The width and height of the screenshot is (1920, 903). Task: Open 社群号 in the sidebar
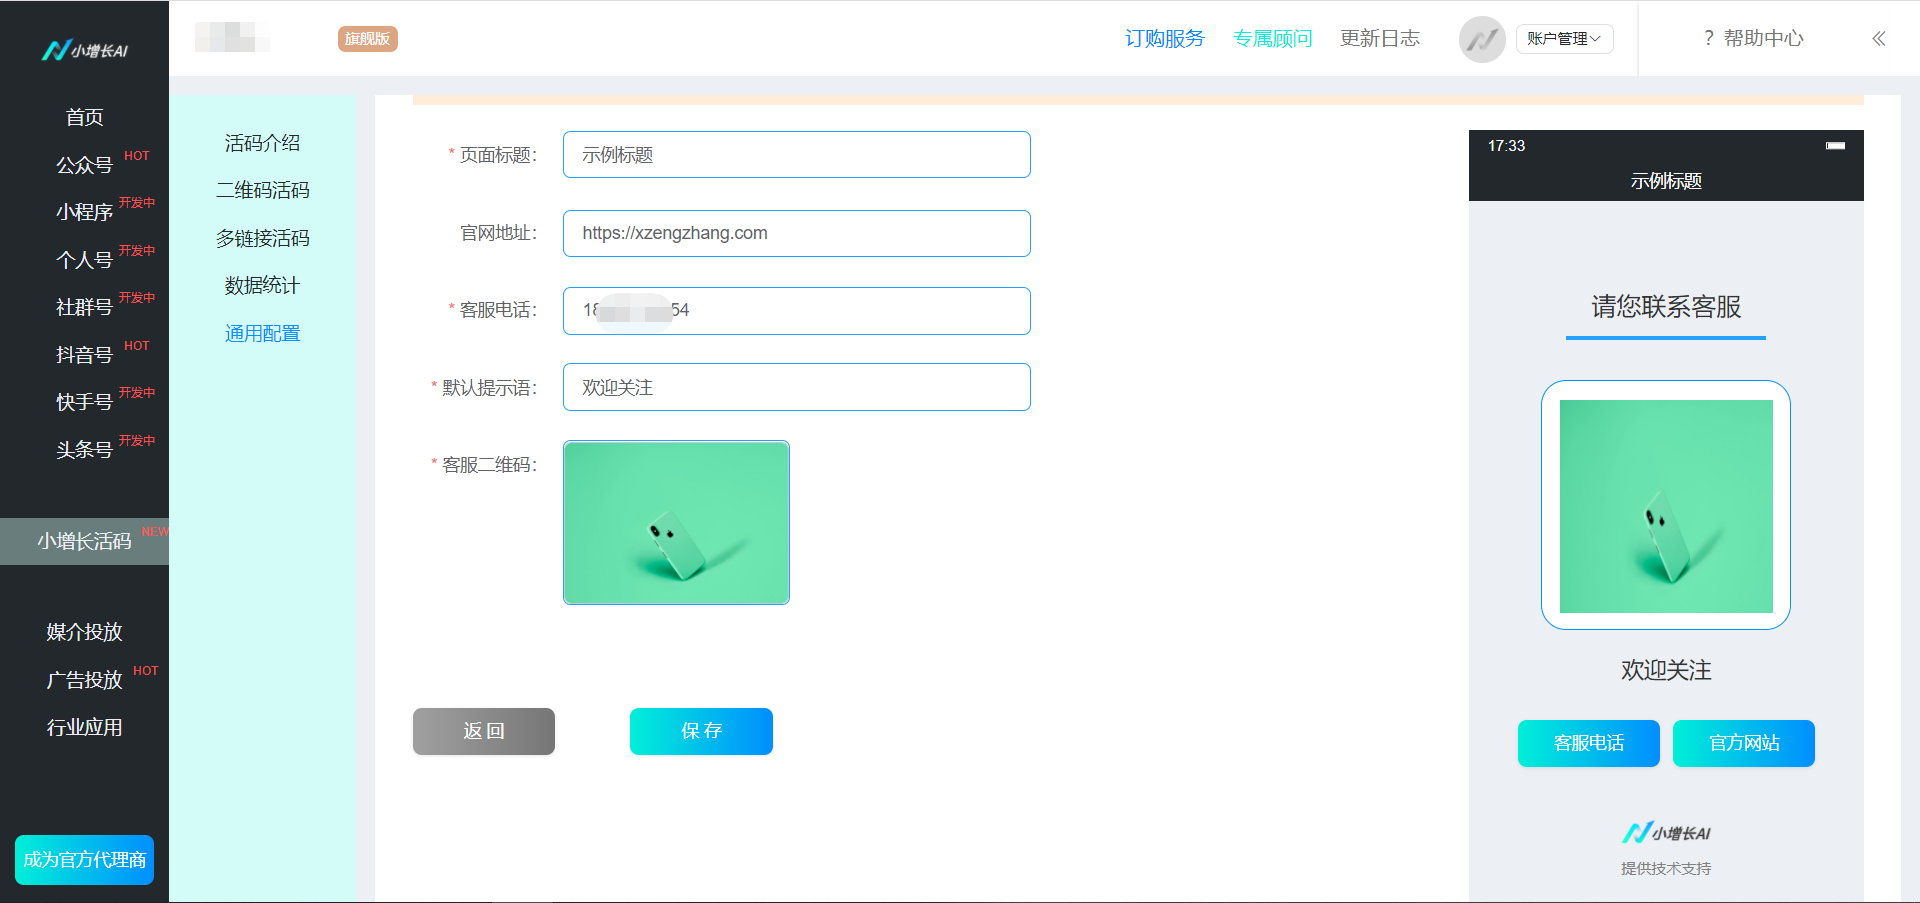(x=84, y=307)
